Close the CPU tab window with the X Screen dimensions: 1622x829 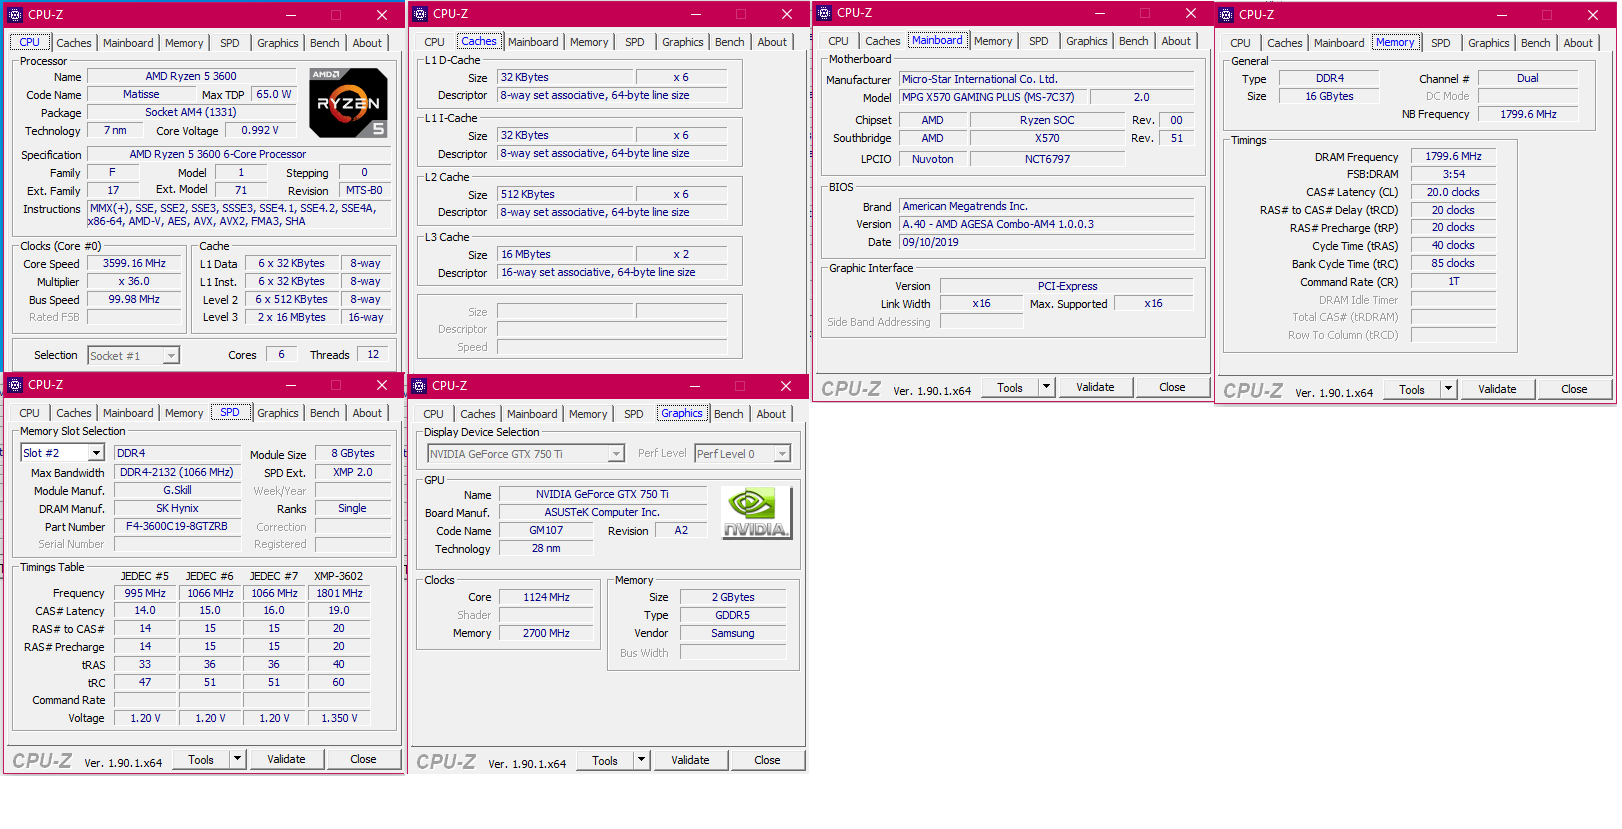(381, 15)
